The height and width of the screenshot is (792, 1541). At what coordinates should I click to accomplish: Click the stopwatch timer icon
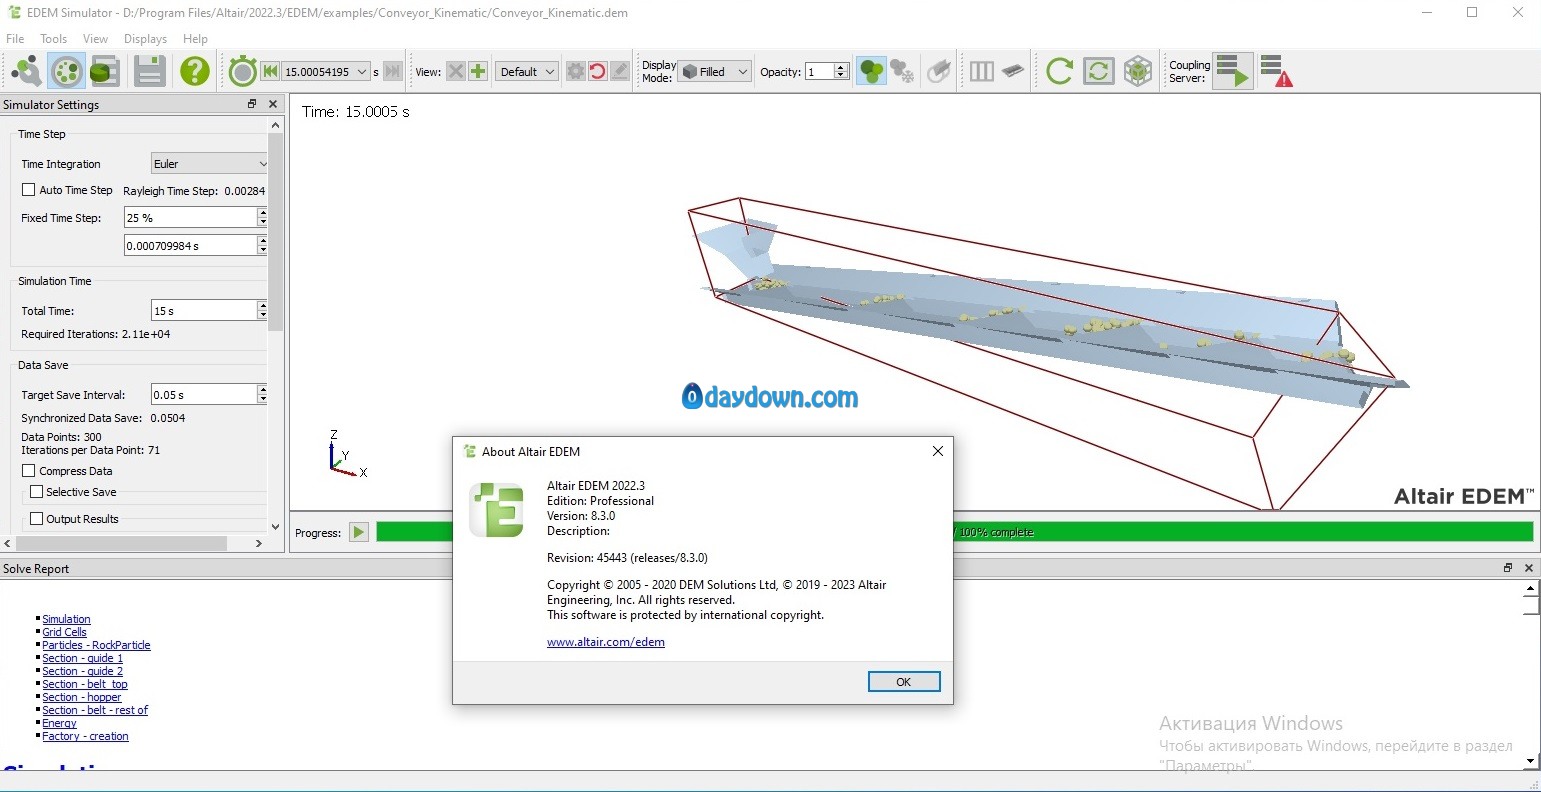tap(242, 71)
